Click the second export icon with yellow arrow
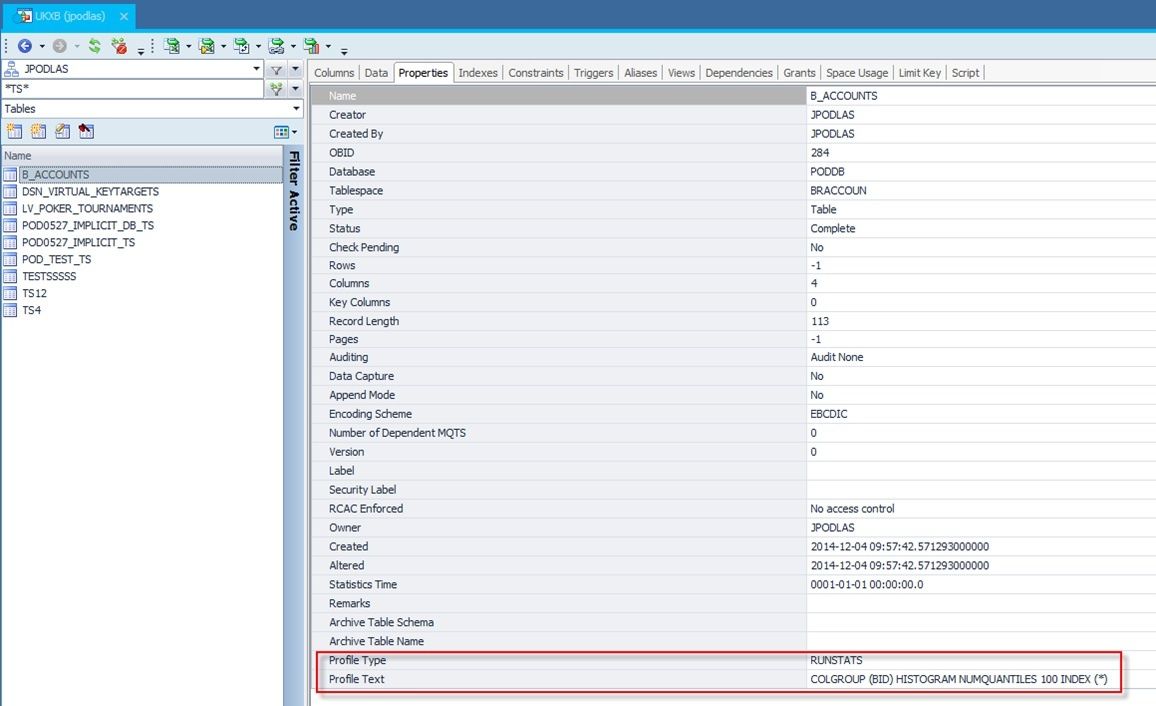Viewport: 1156px width, 706px height. coord(207,46)
